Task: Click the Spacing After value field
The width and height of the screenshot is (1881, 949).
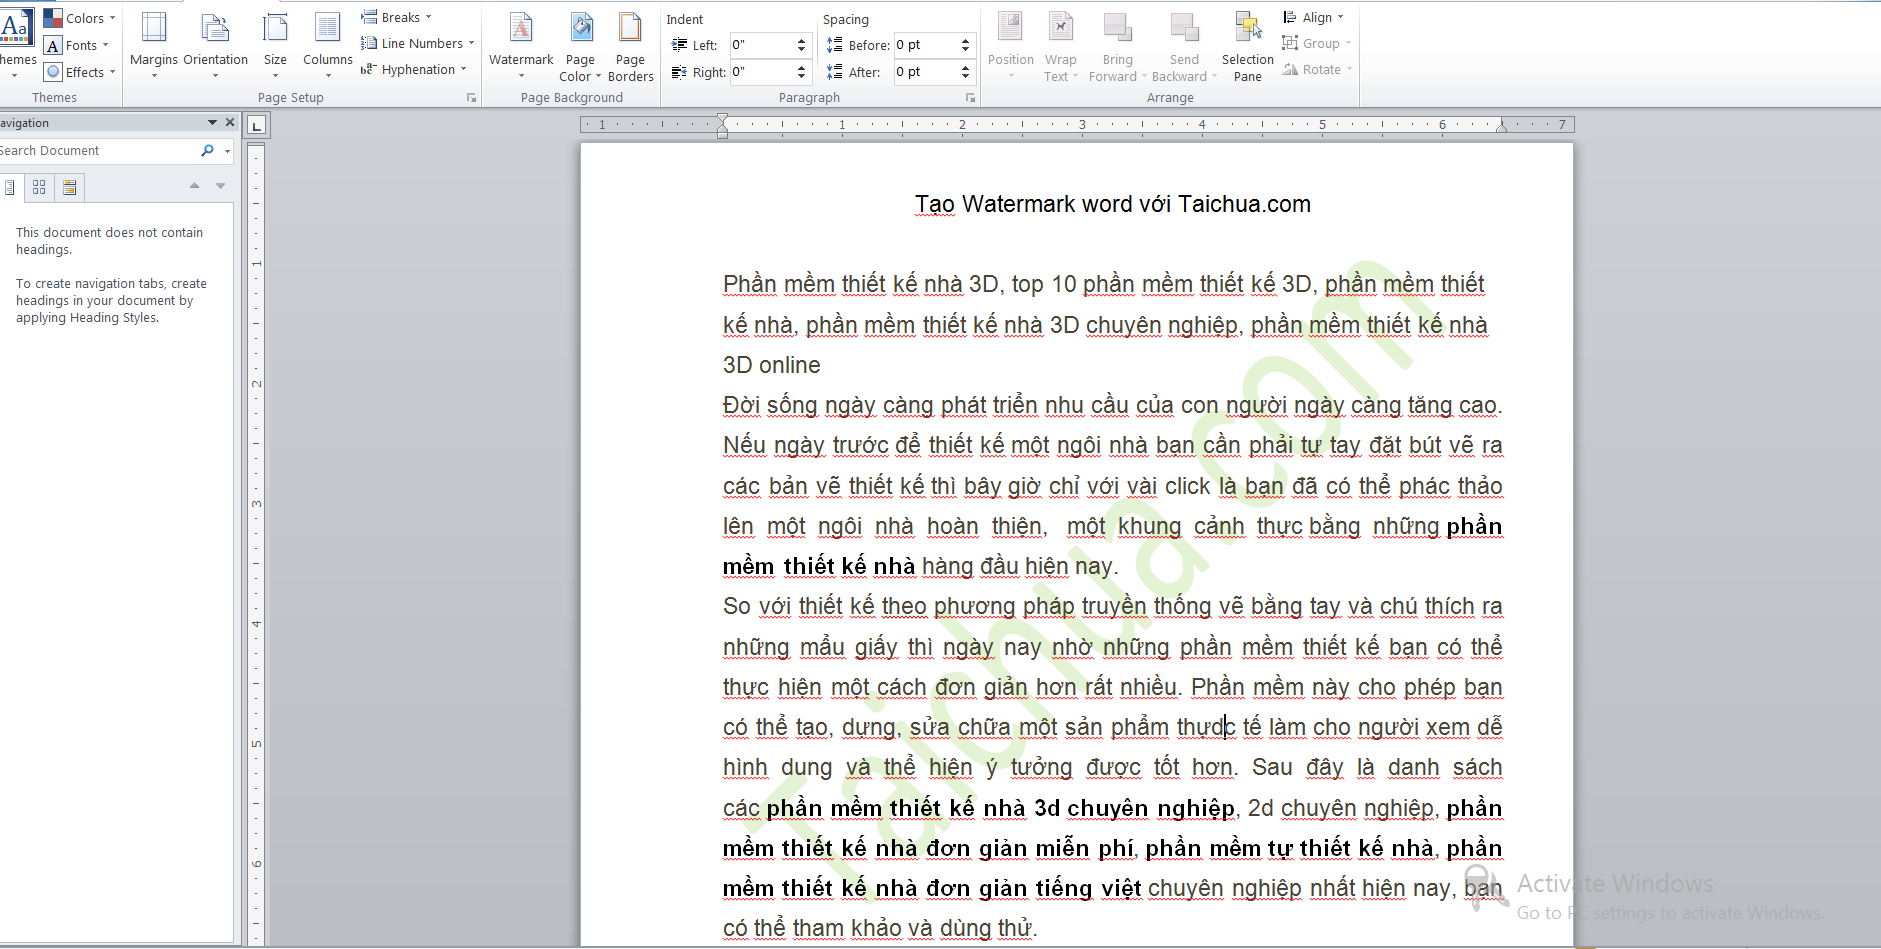Action: coord(926,72)
